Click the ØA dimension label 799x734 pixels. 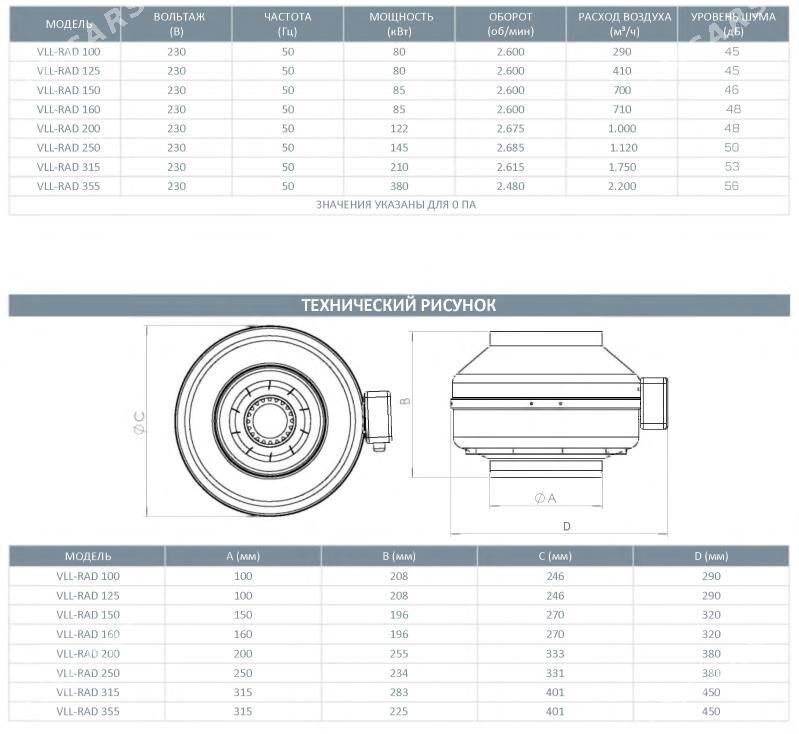tap(546, 497)
